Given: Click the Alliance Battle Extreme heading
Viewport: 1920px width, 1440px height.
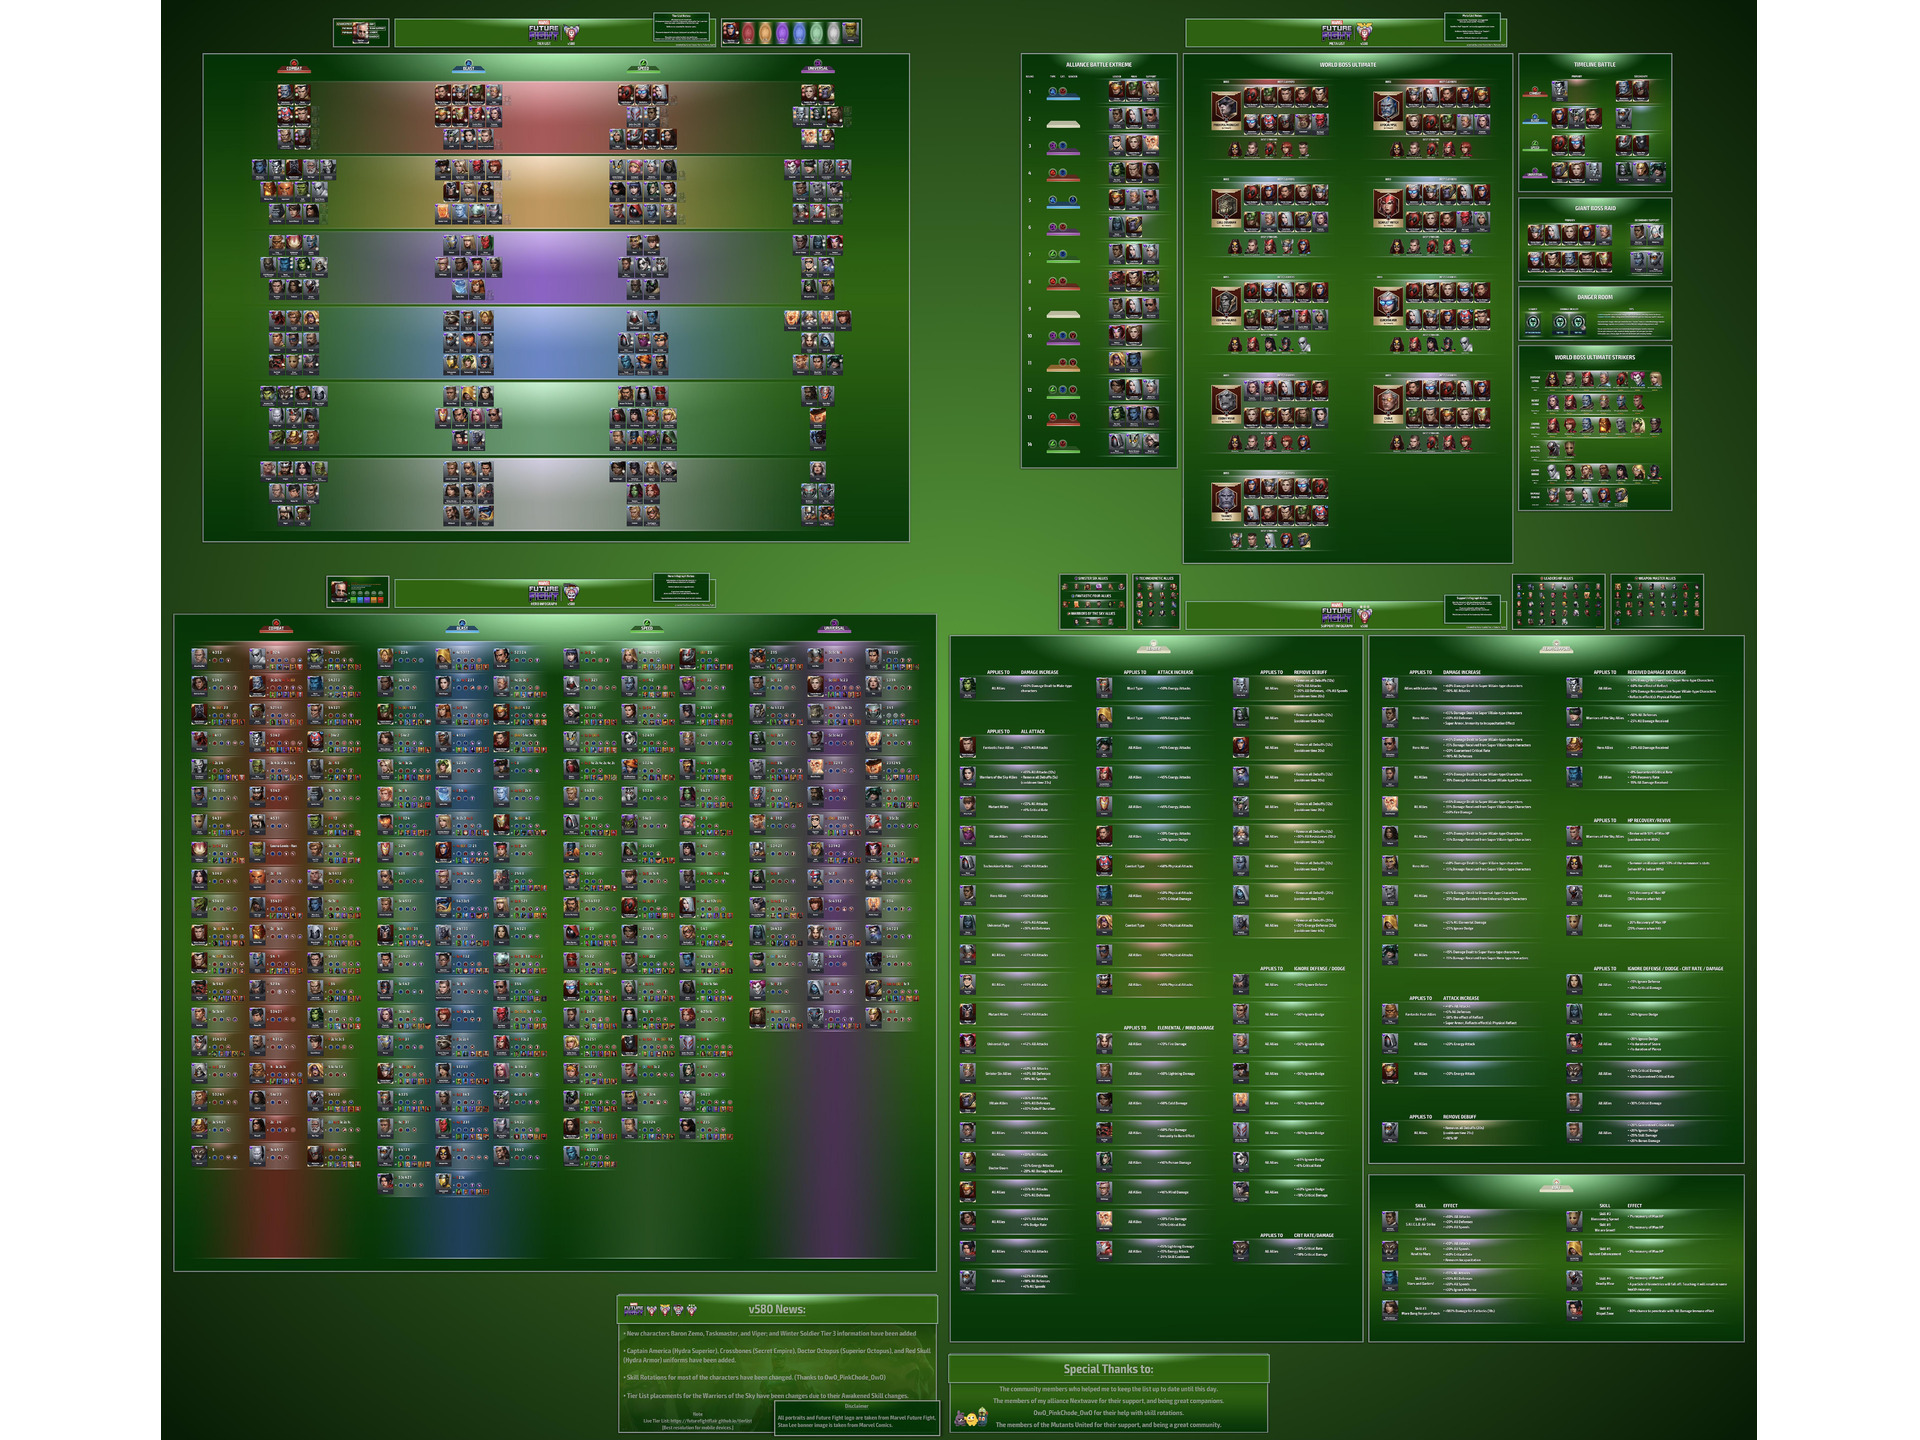Looking at the screenshot, I should [1099, 64].
